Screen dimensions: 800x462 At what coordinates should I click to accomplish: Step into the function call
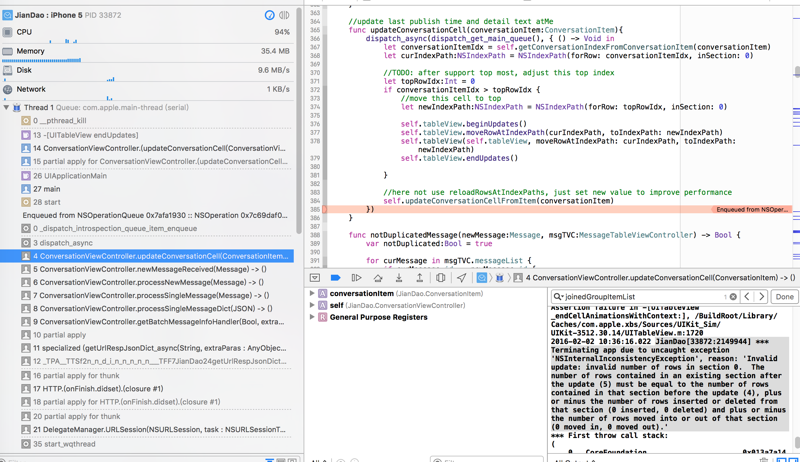click(398, 278)
